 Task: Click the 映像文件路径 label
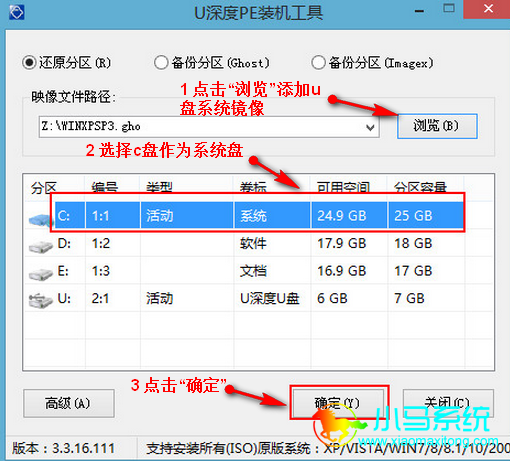point(73,97)
